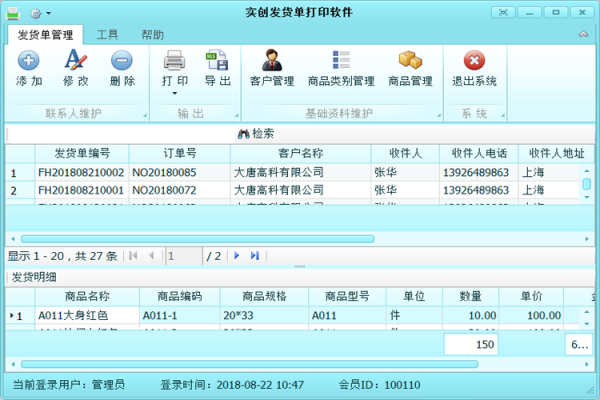Click the 客户名称 column header
Image resolution: width=600 pixels, height=400 pixels.
coord(300,153)
